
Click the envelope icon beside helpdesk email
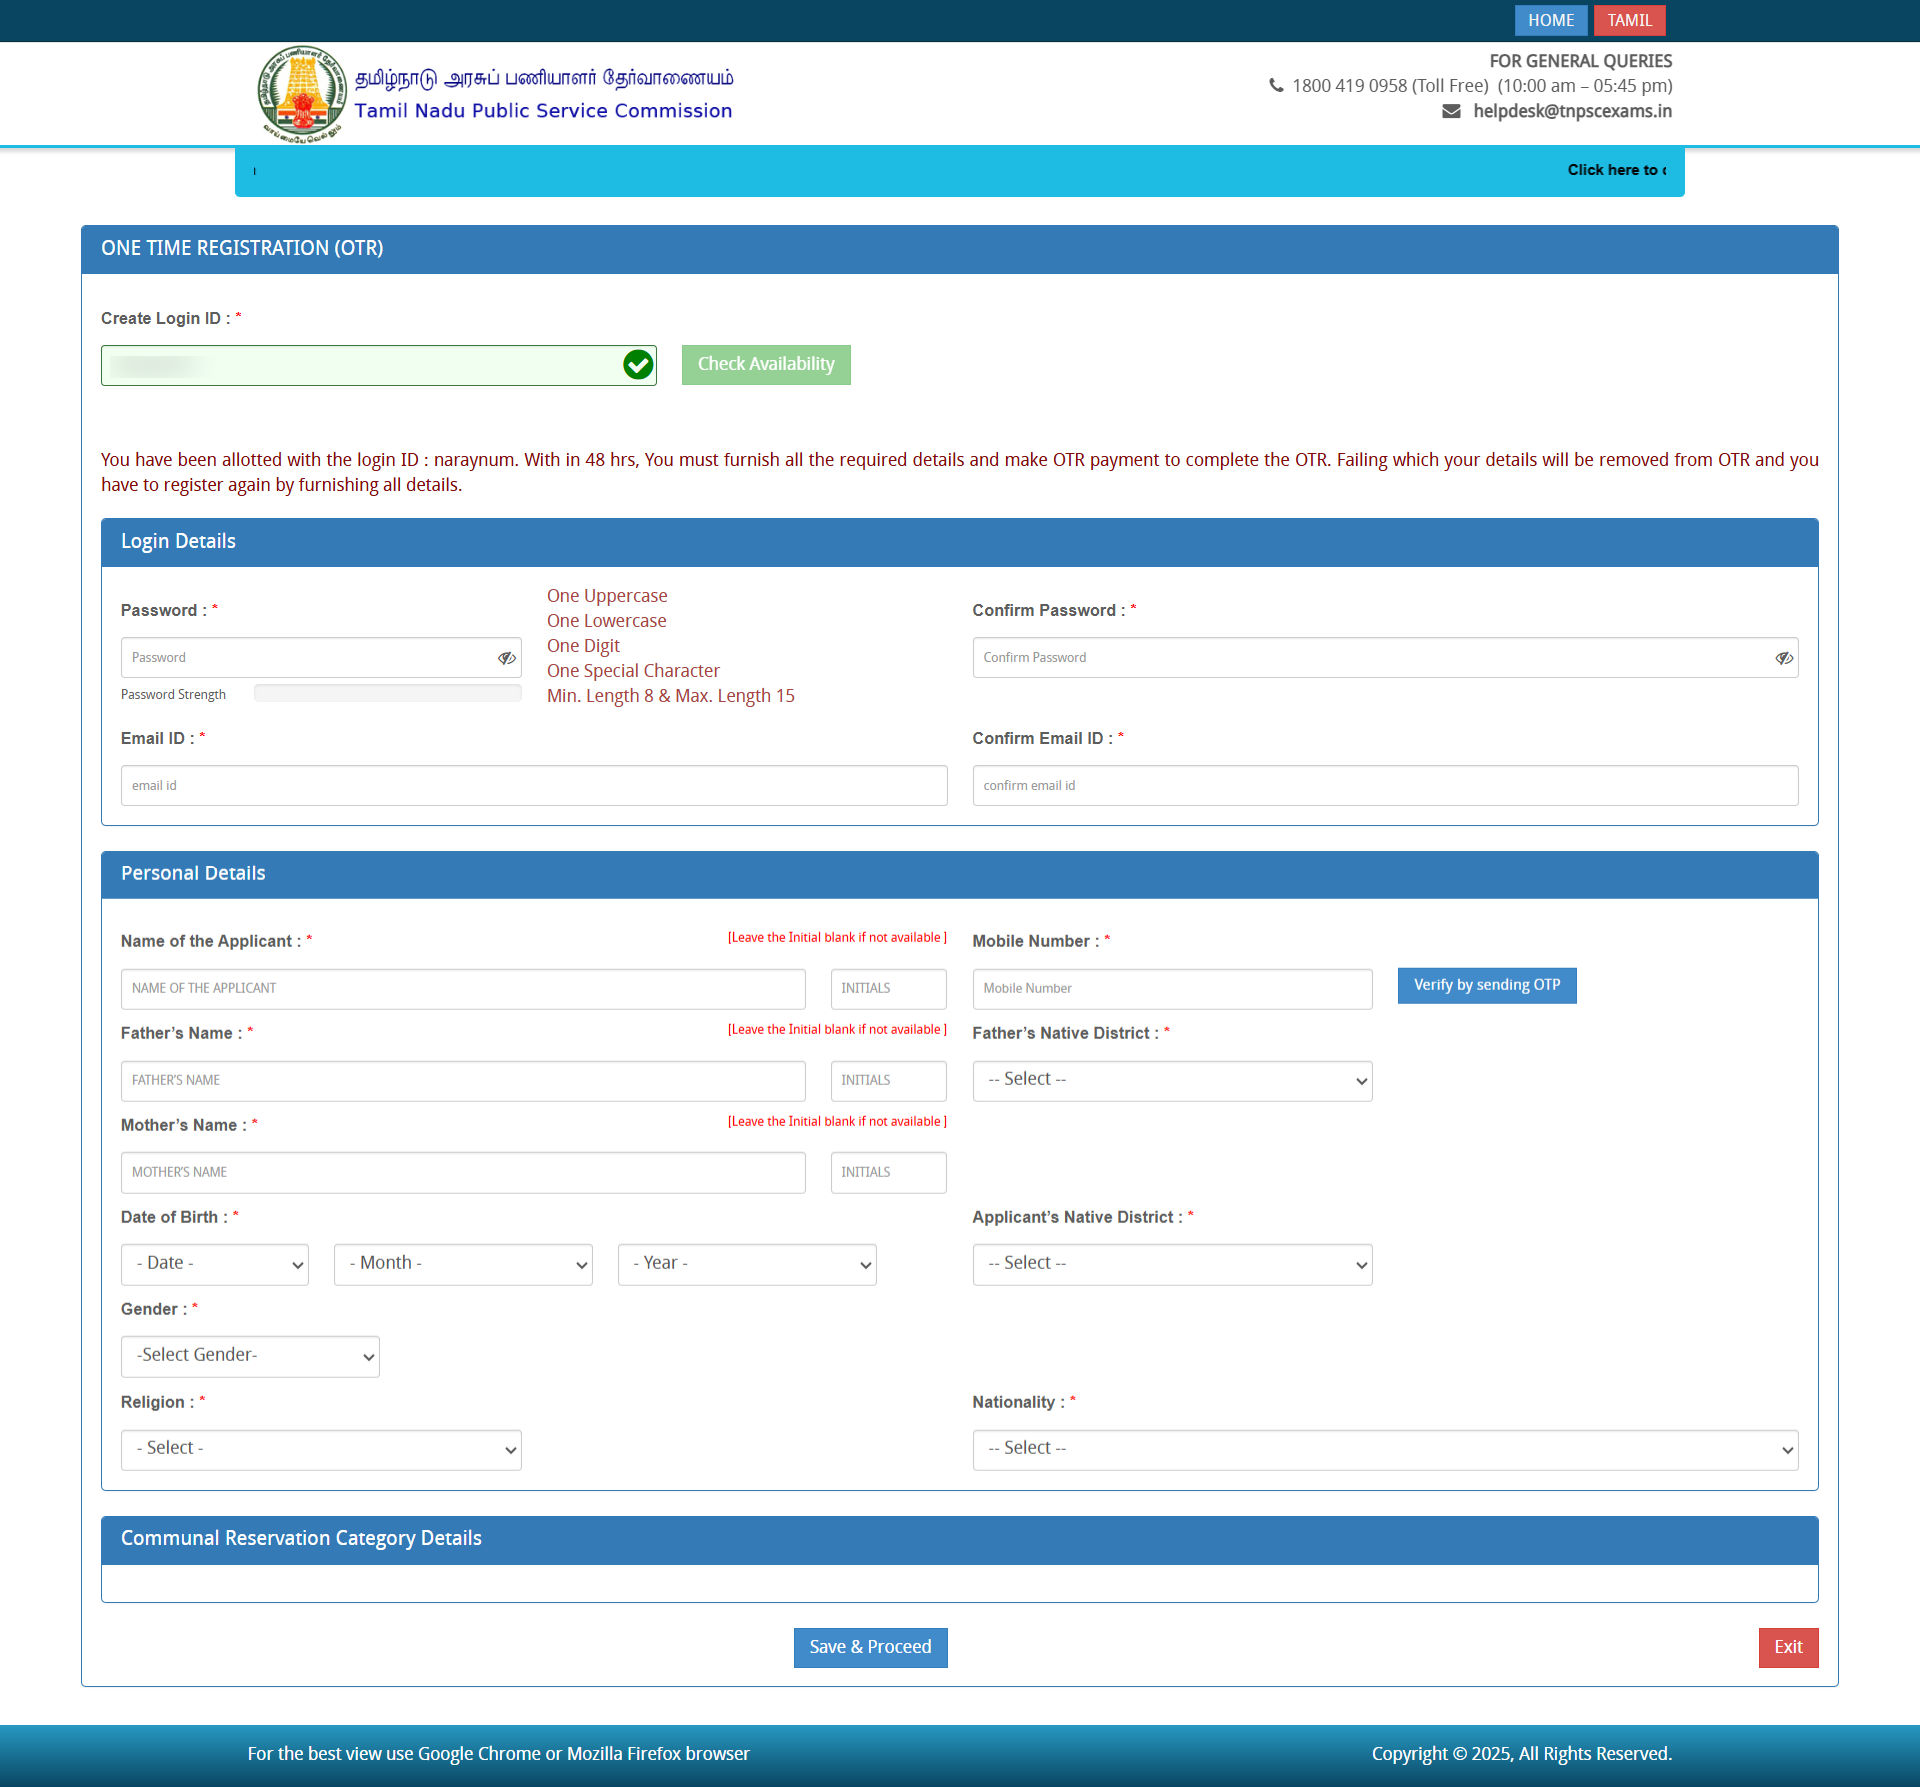tap(1451, 111)
